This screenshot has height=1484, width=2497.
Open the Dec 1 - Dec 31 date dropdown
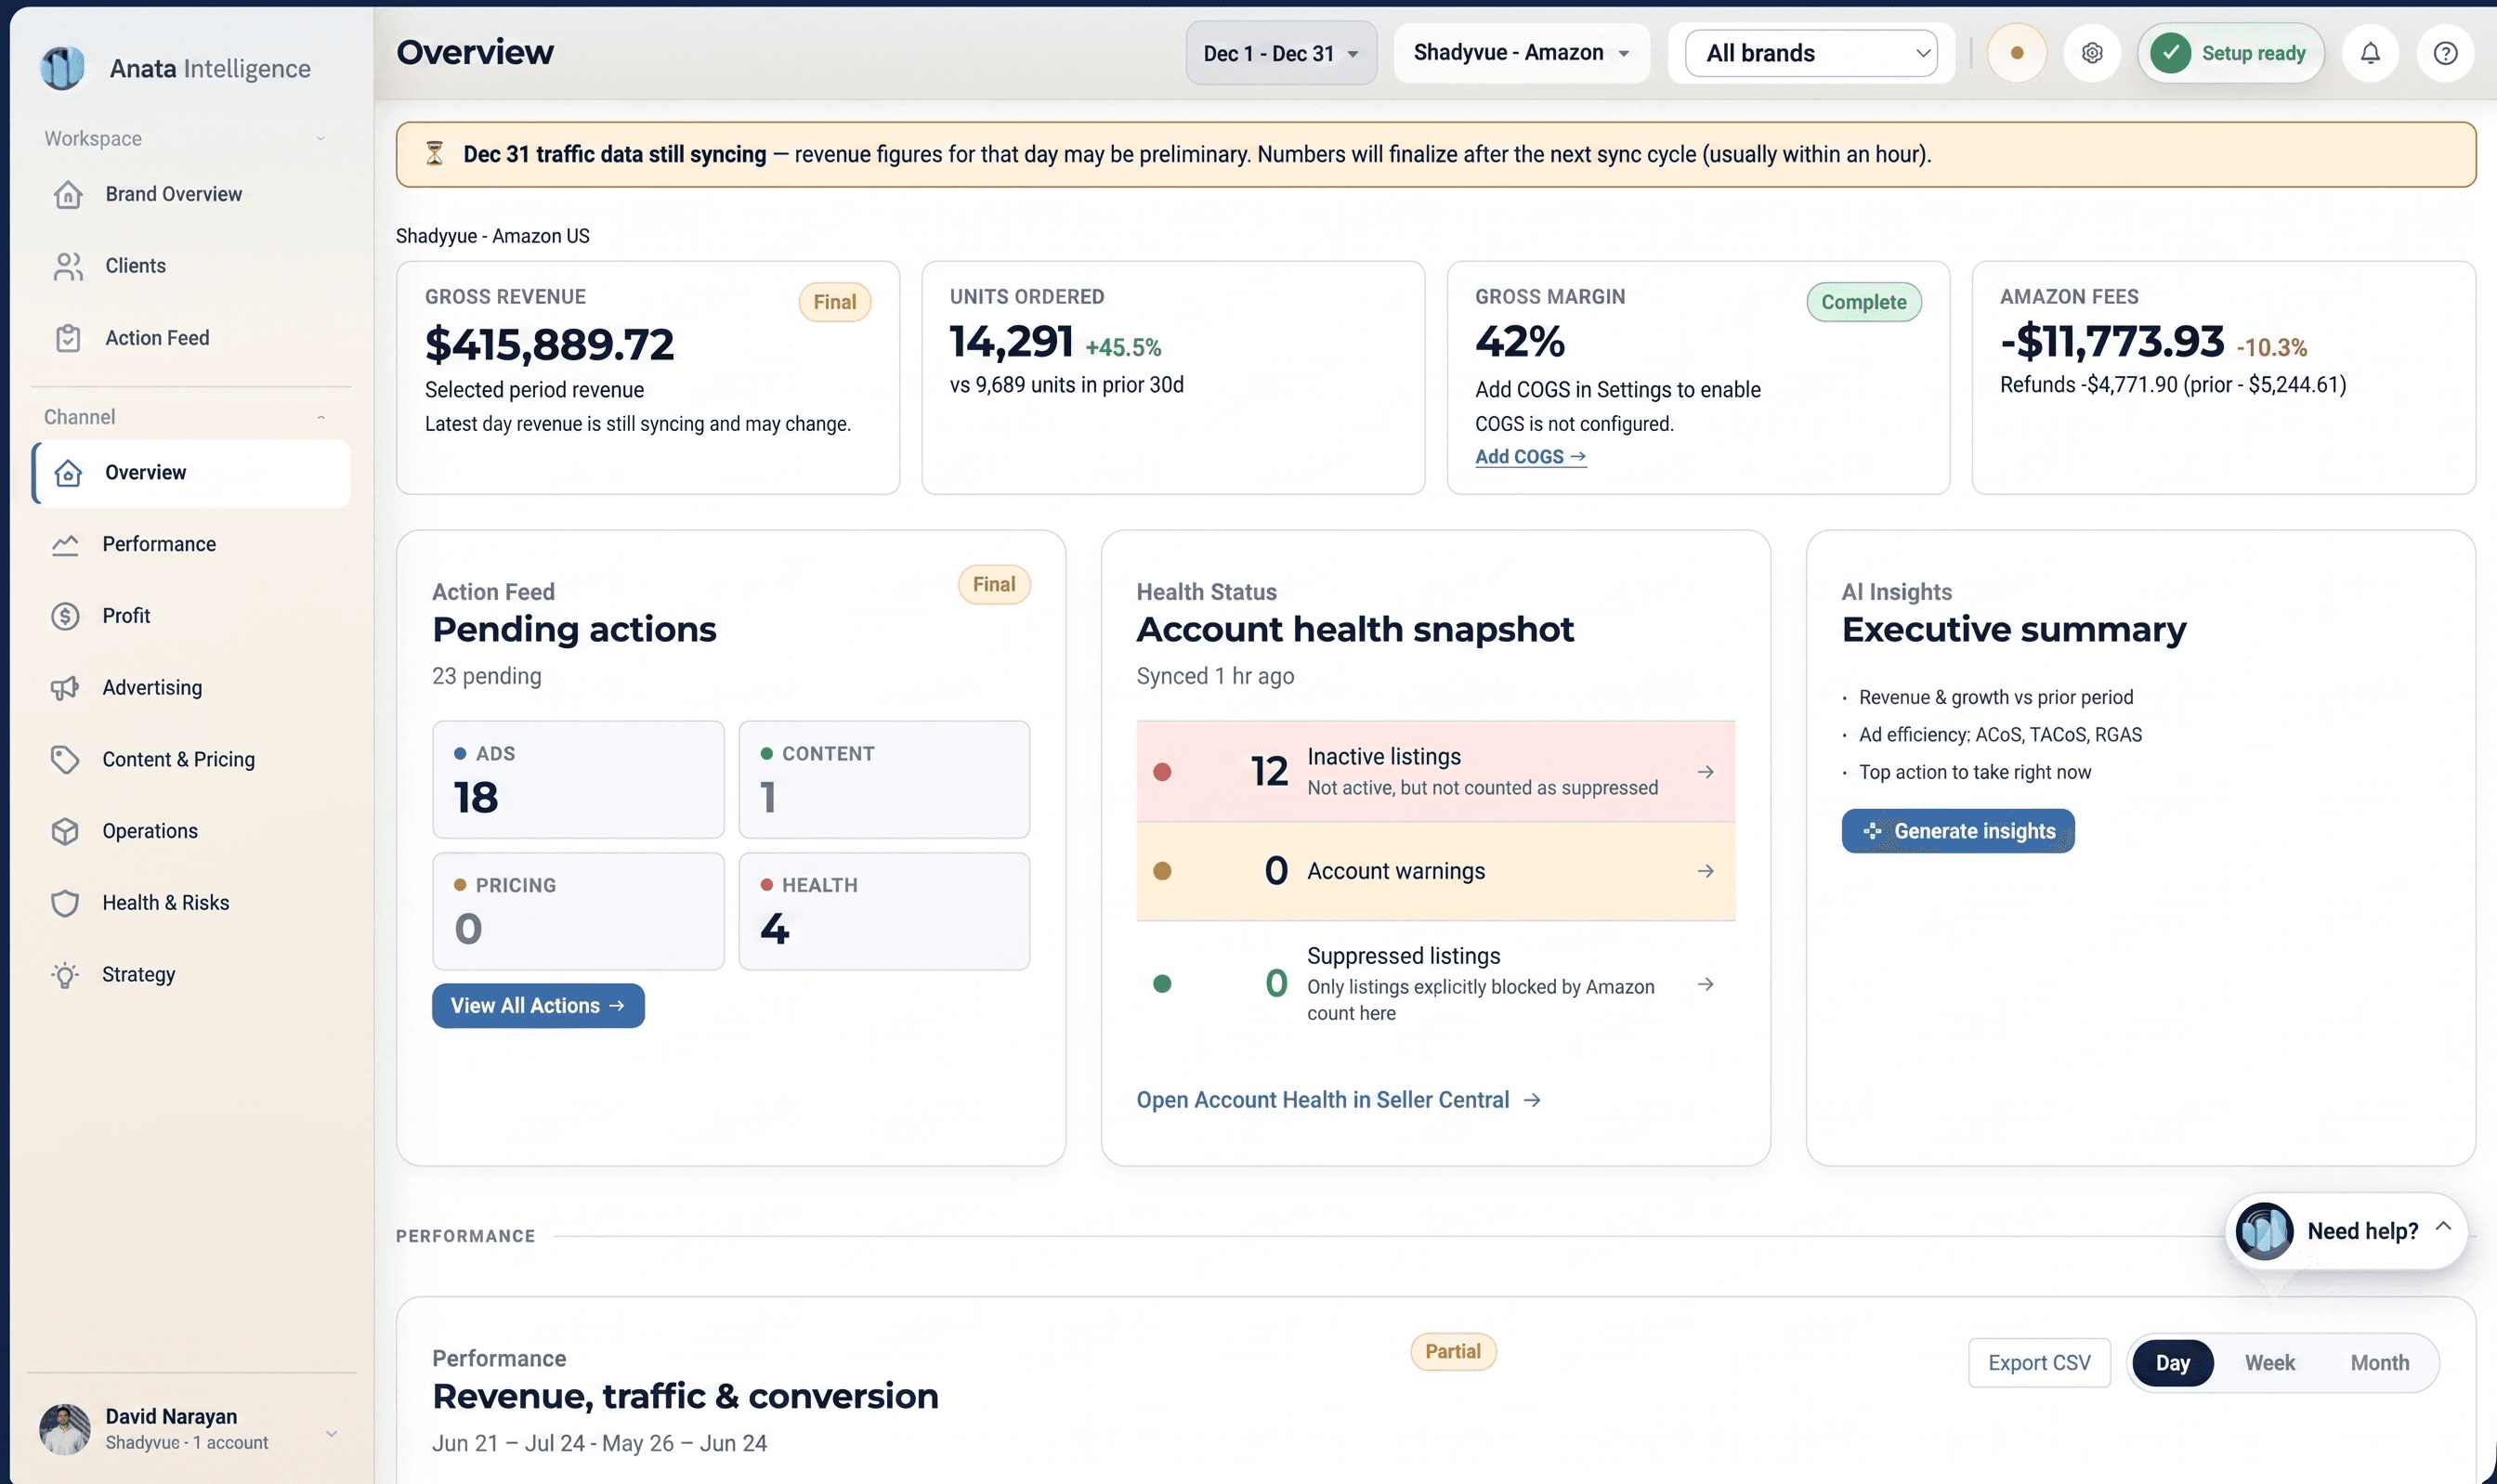pos(1281,53)
